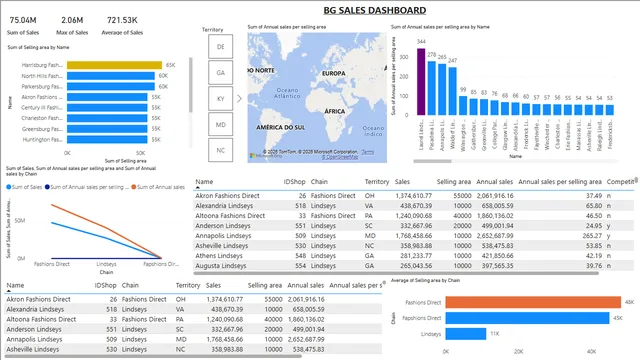
Task: Click the Lindseys 11K average bar
Action: click(x=466, y=333)
